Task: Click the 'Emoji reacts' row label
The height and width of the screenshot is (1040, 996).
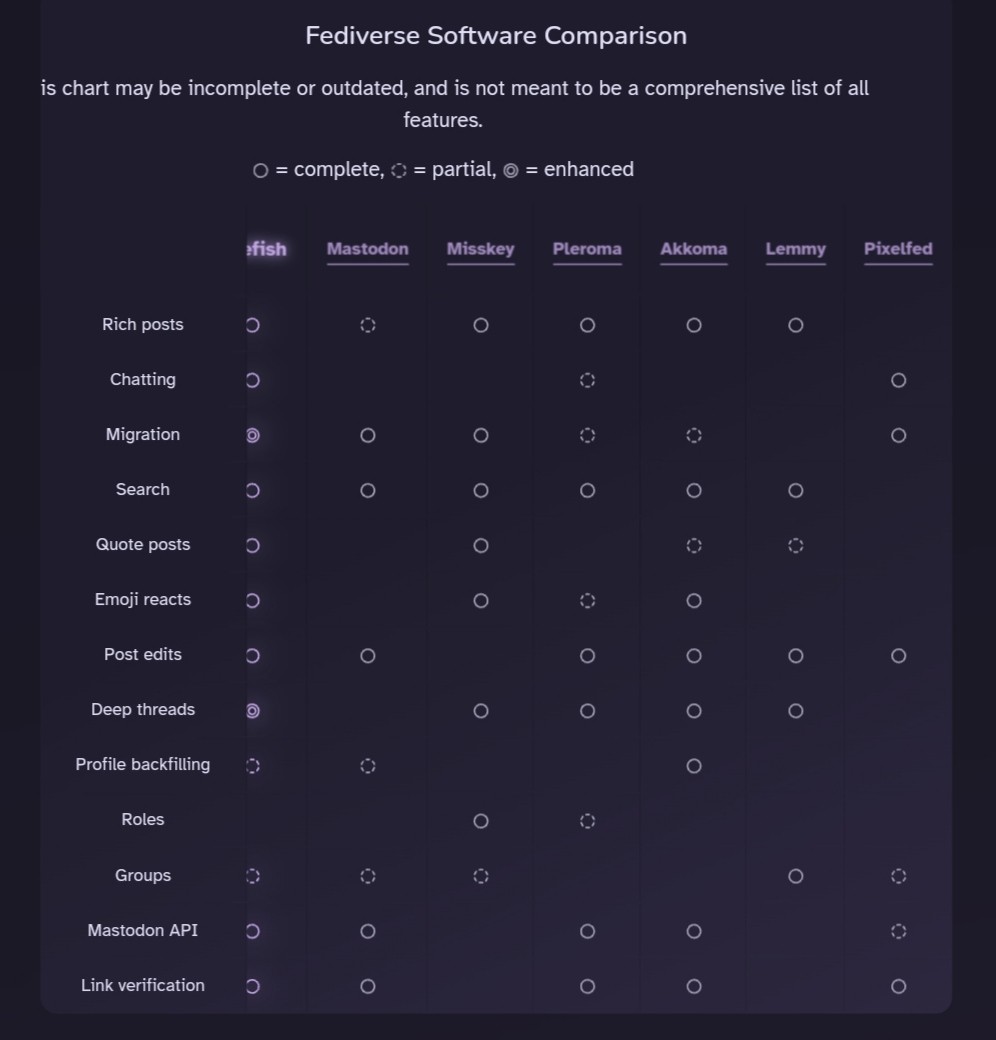Action: [x=143, y=600]
